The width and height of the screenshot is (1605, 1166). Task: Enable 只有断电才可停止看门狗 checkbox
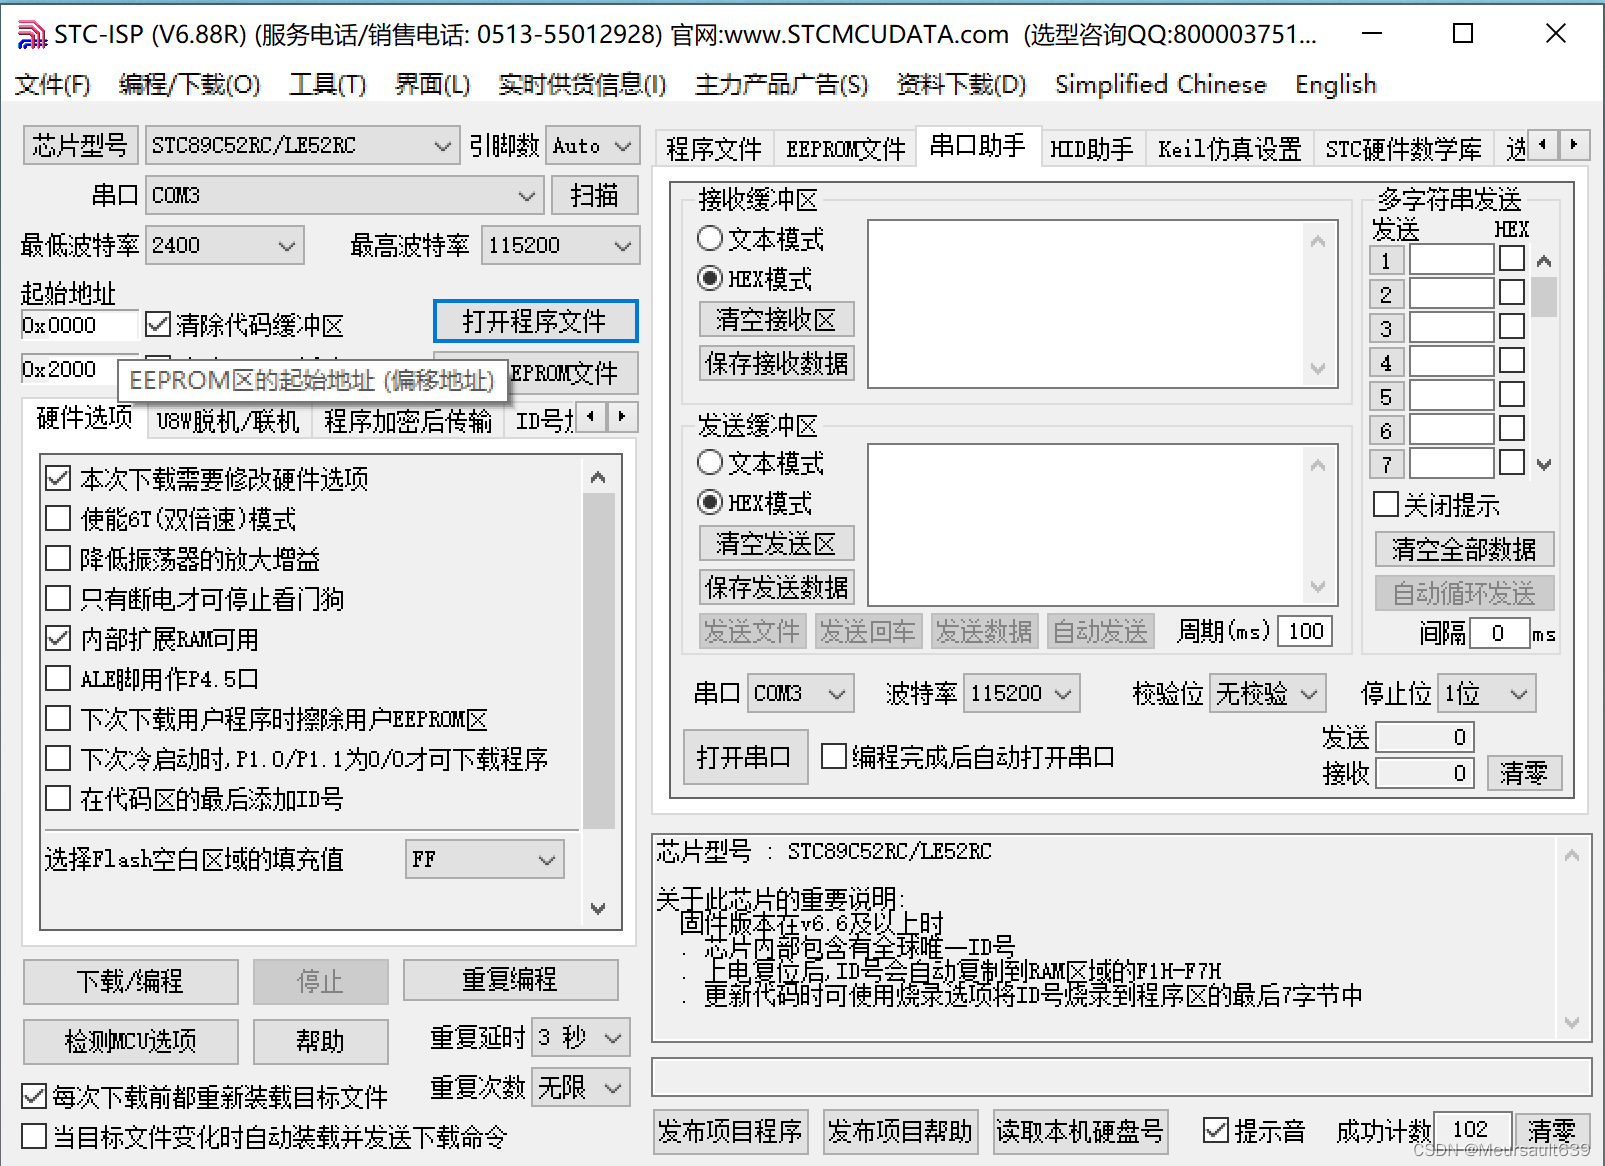58,599
